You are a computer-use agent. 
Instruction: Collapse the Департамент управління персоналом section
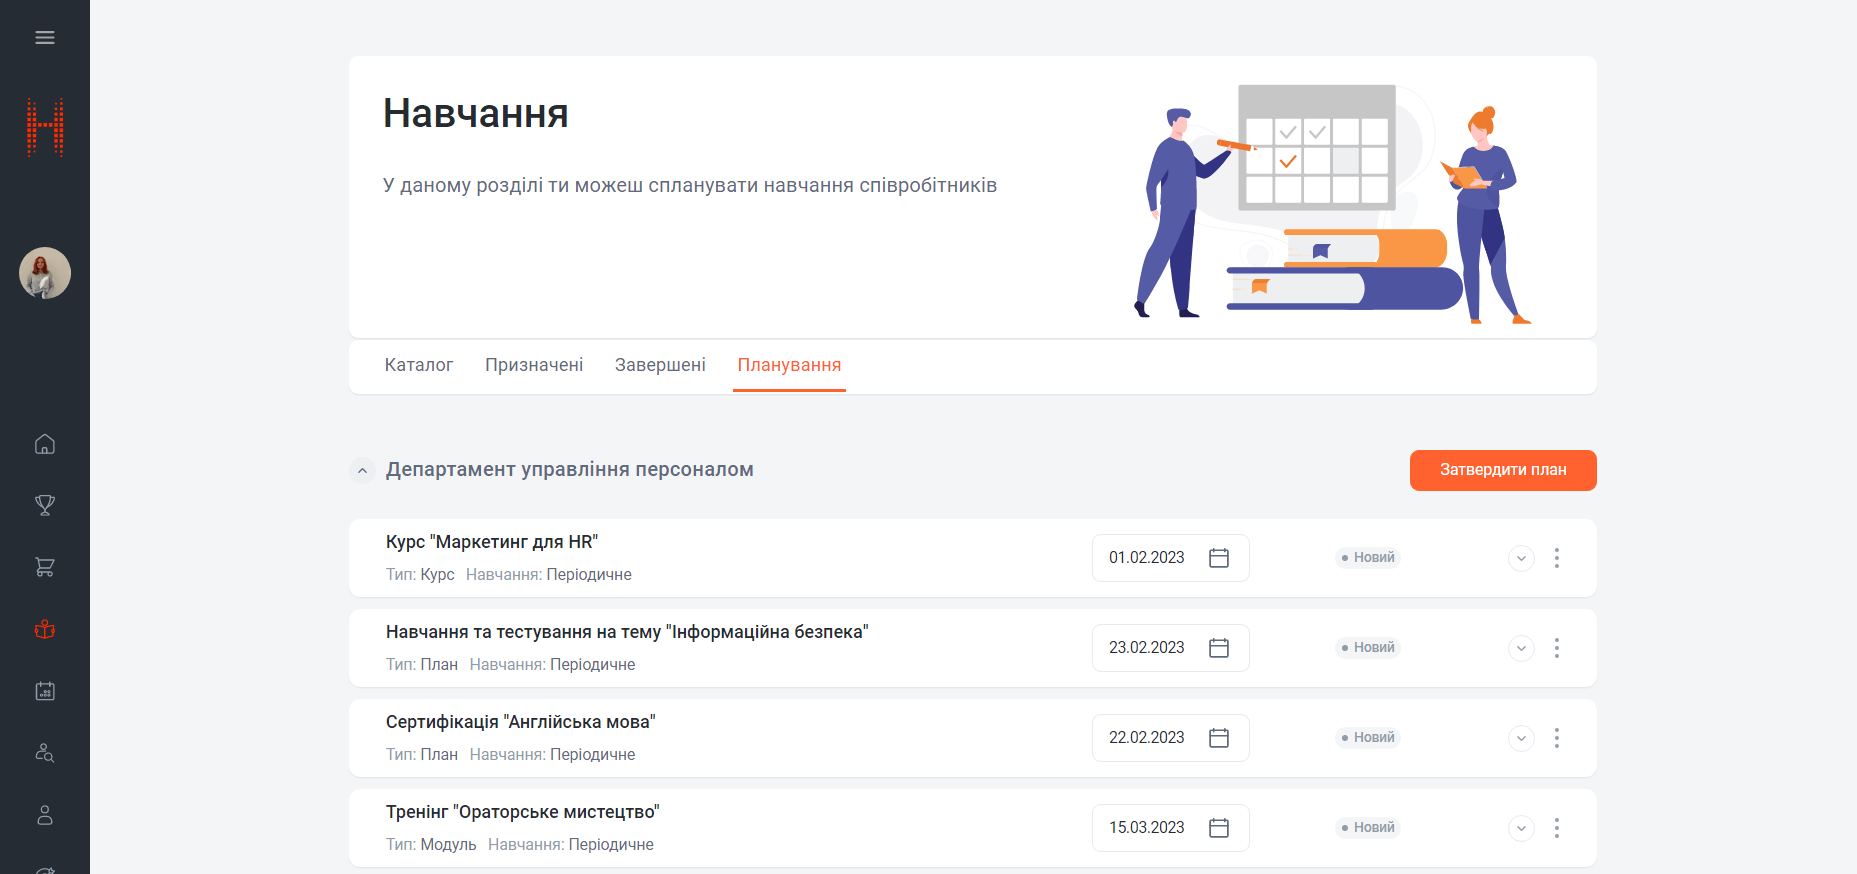(x=362, y=470)
